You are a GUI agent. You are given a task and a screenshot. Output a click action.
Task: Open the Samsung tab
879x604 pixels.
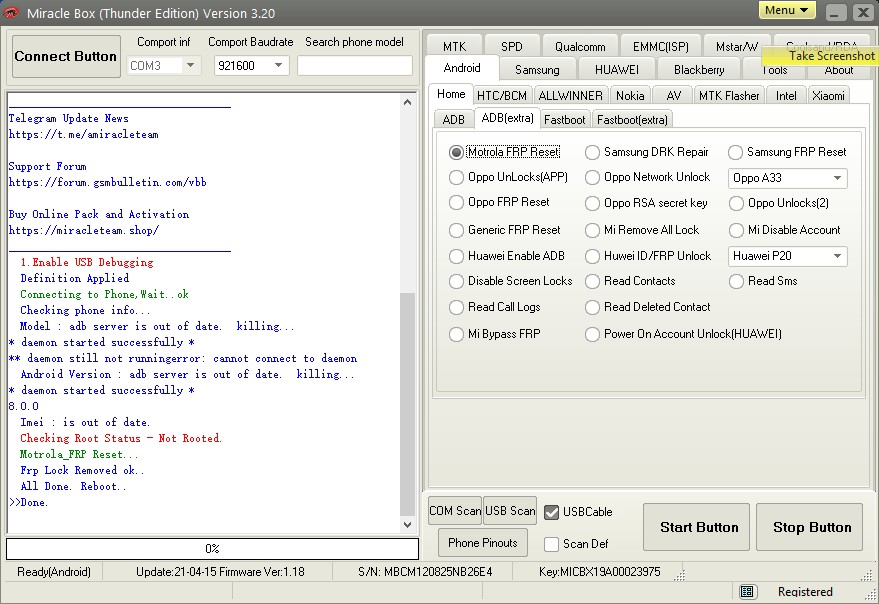pyautogui.click(x=537, y=70)
